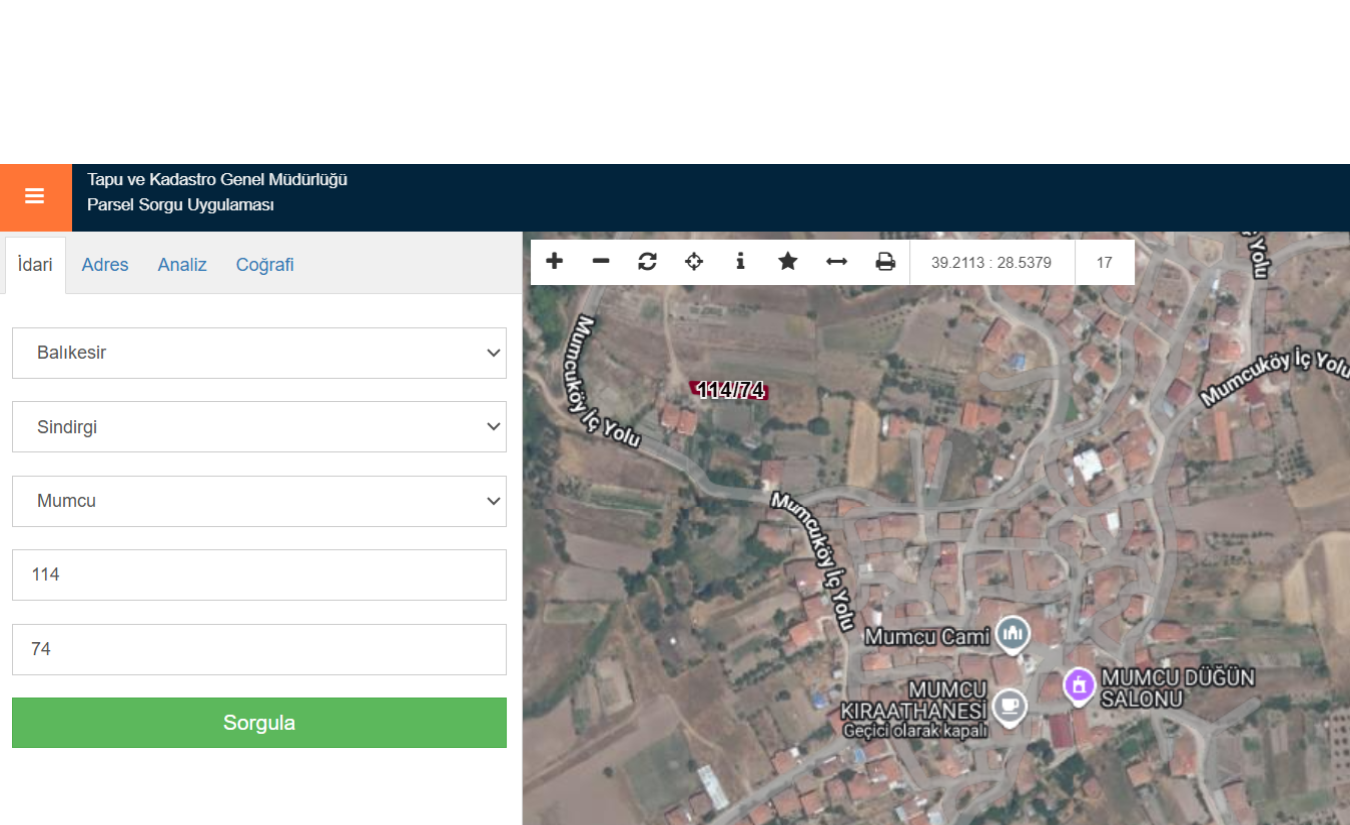This screenshot has width=1350, height=825.
Task: Click the 114/74 parcel label on map
Action: 731,390
